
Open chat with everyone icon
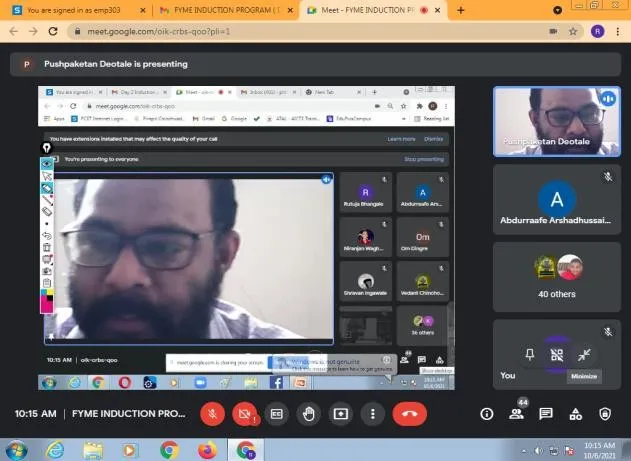tap(546, 414)
